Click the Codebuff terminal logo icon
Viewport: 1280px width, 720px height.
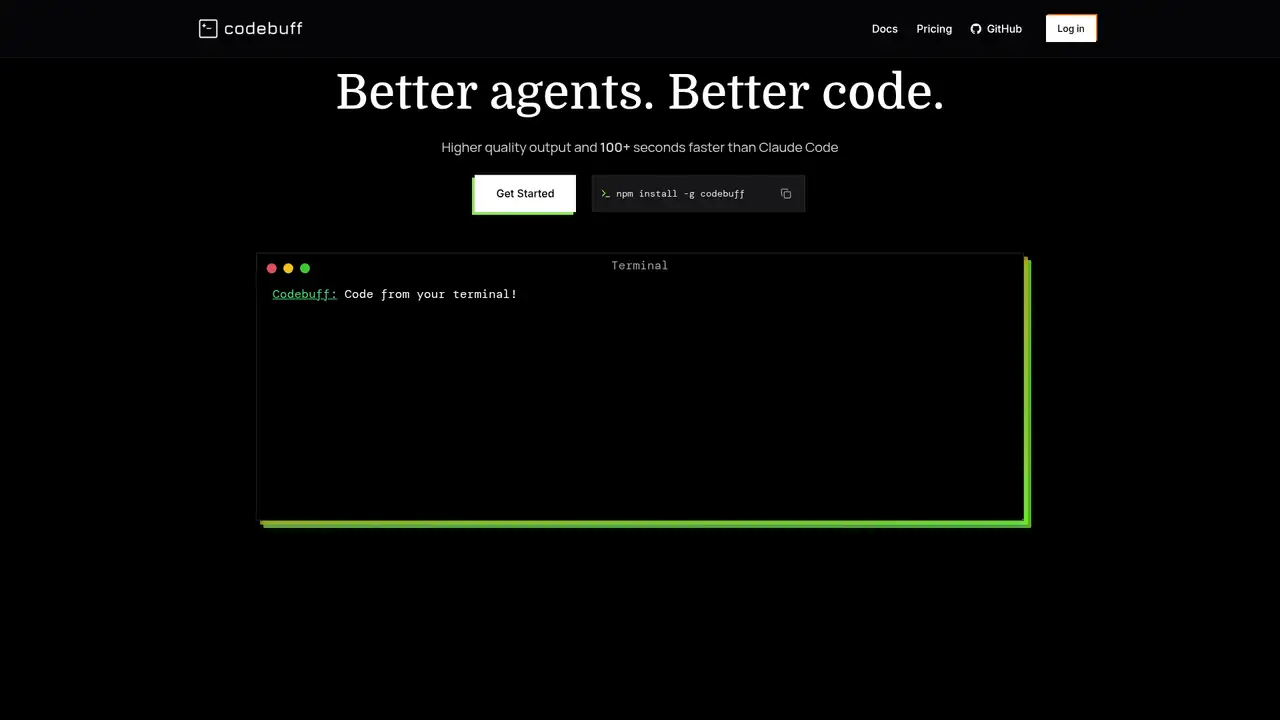coord(208,29)
